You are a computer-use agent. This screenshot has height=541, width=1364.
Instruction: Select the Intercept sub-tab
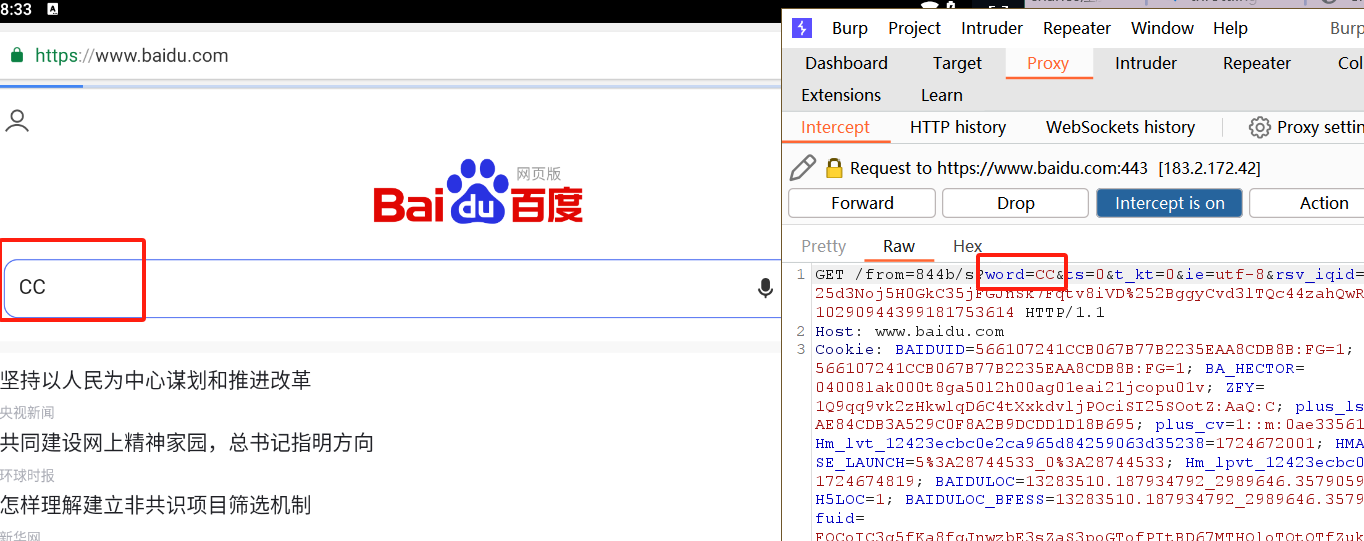(835, 127)
